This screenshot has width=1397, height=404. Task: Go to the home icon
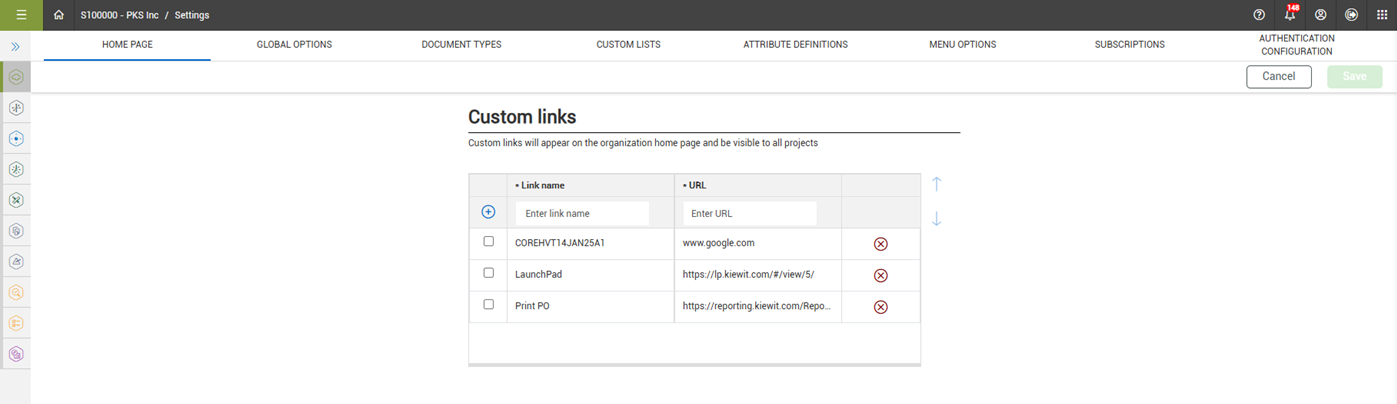59,15
